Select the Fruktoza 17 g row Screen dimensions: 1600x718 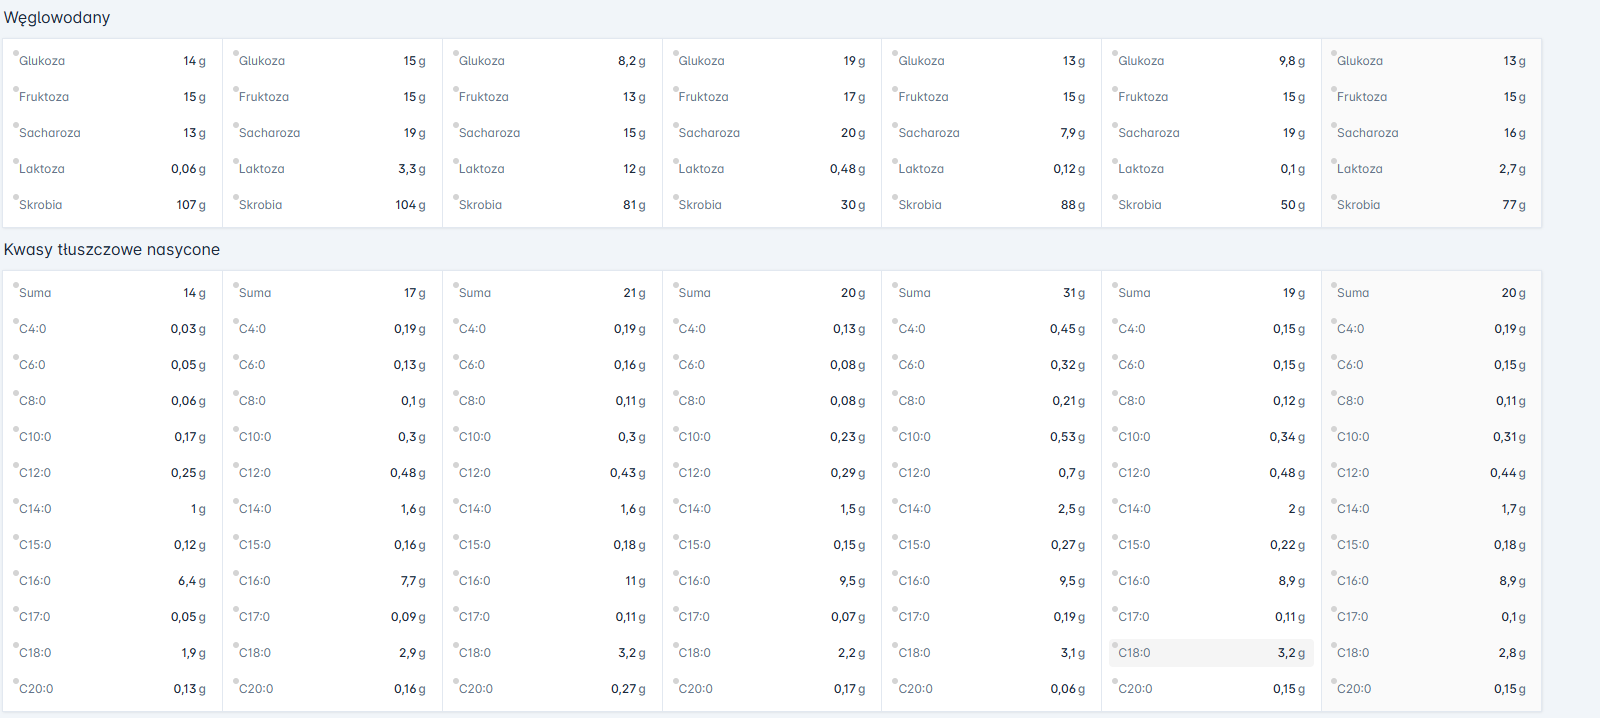pyautogui.click(x=771, y=97)
